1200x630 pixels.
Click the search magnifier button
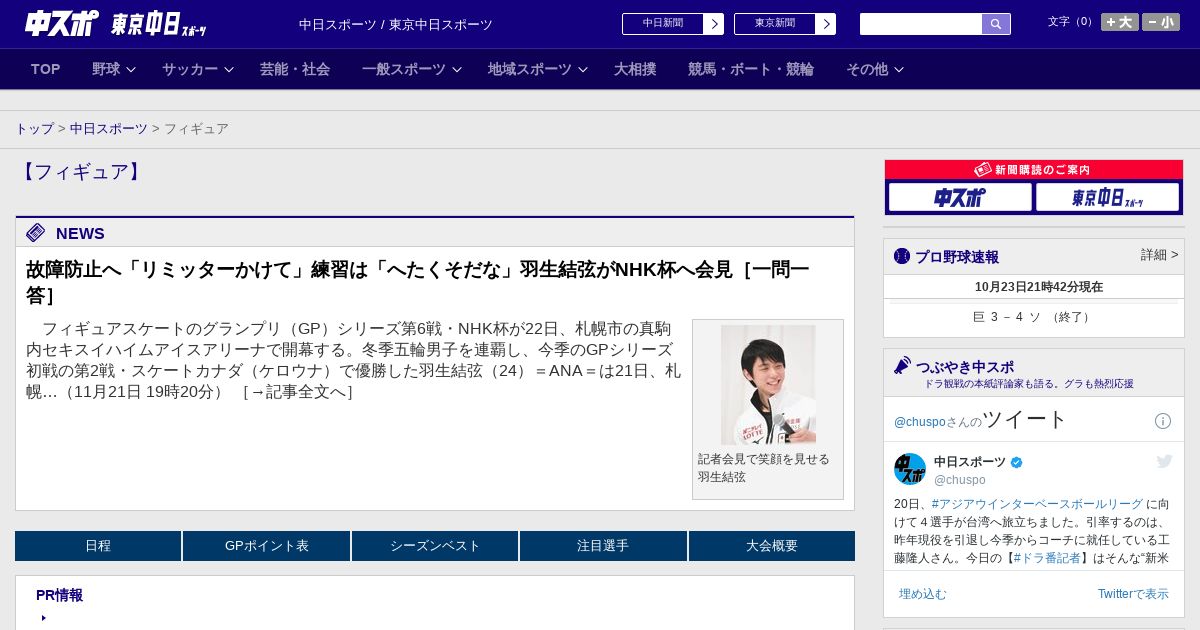click(x=995, y=24)
